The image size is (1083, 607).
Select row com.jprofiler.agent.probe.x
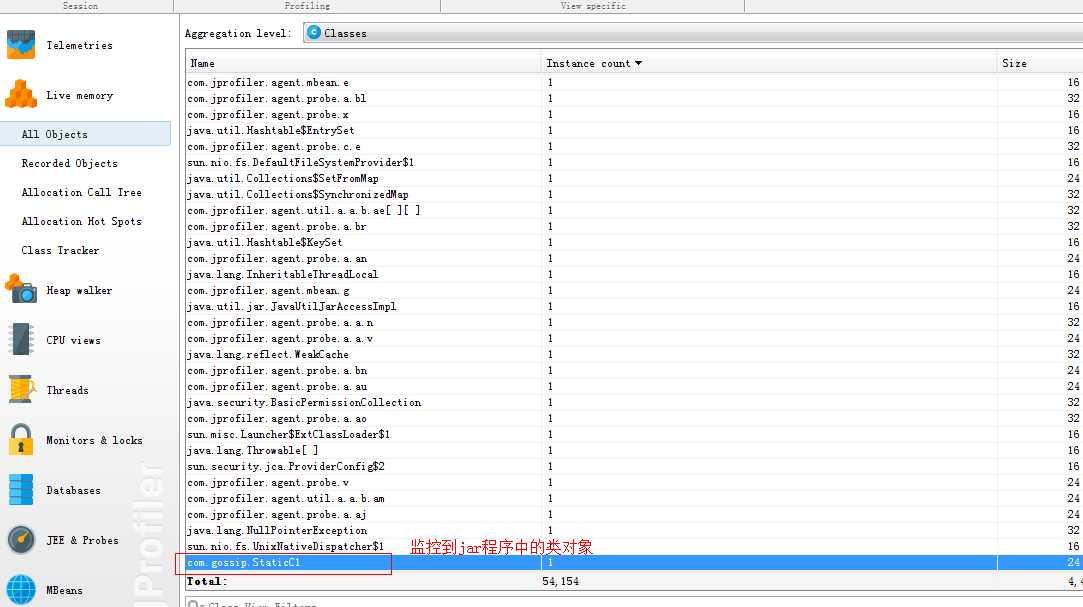[x=634, y=114]
